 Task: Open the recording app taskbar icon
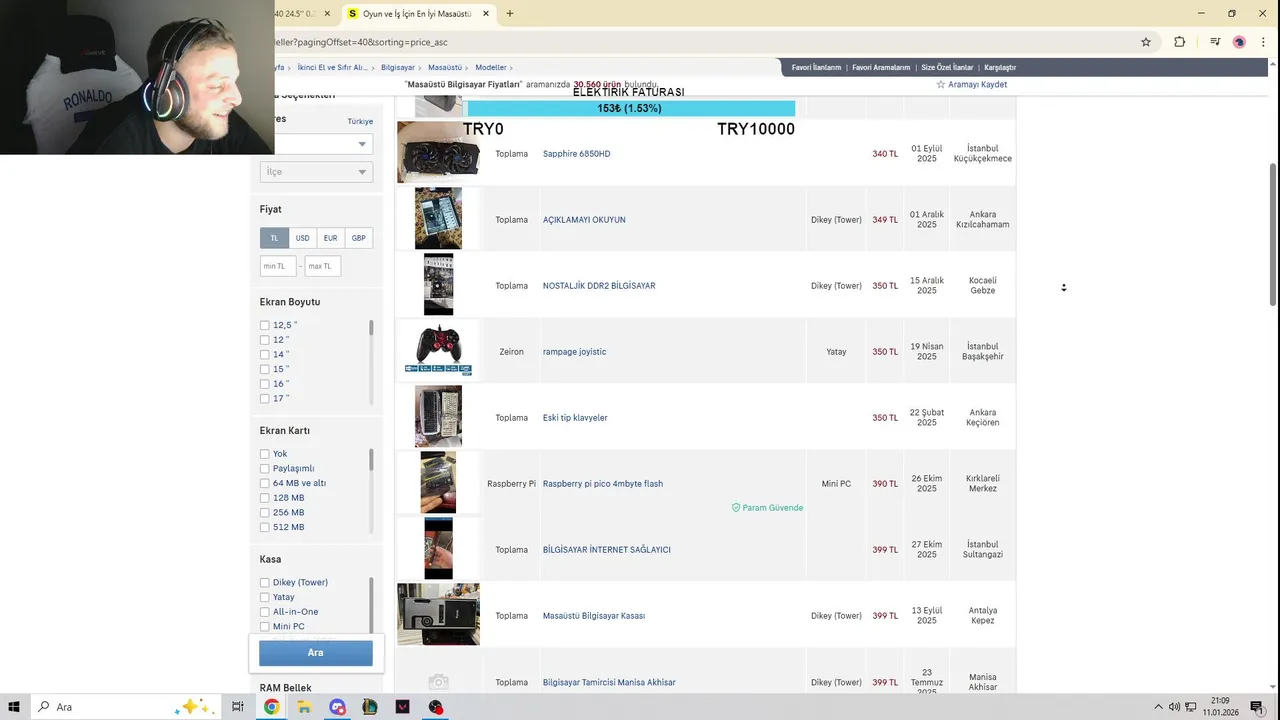coord(436,707)
